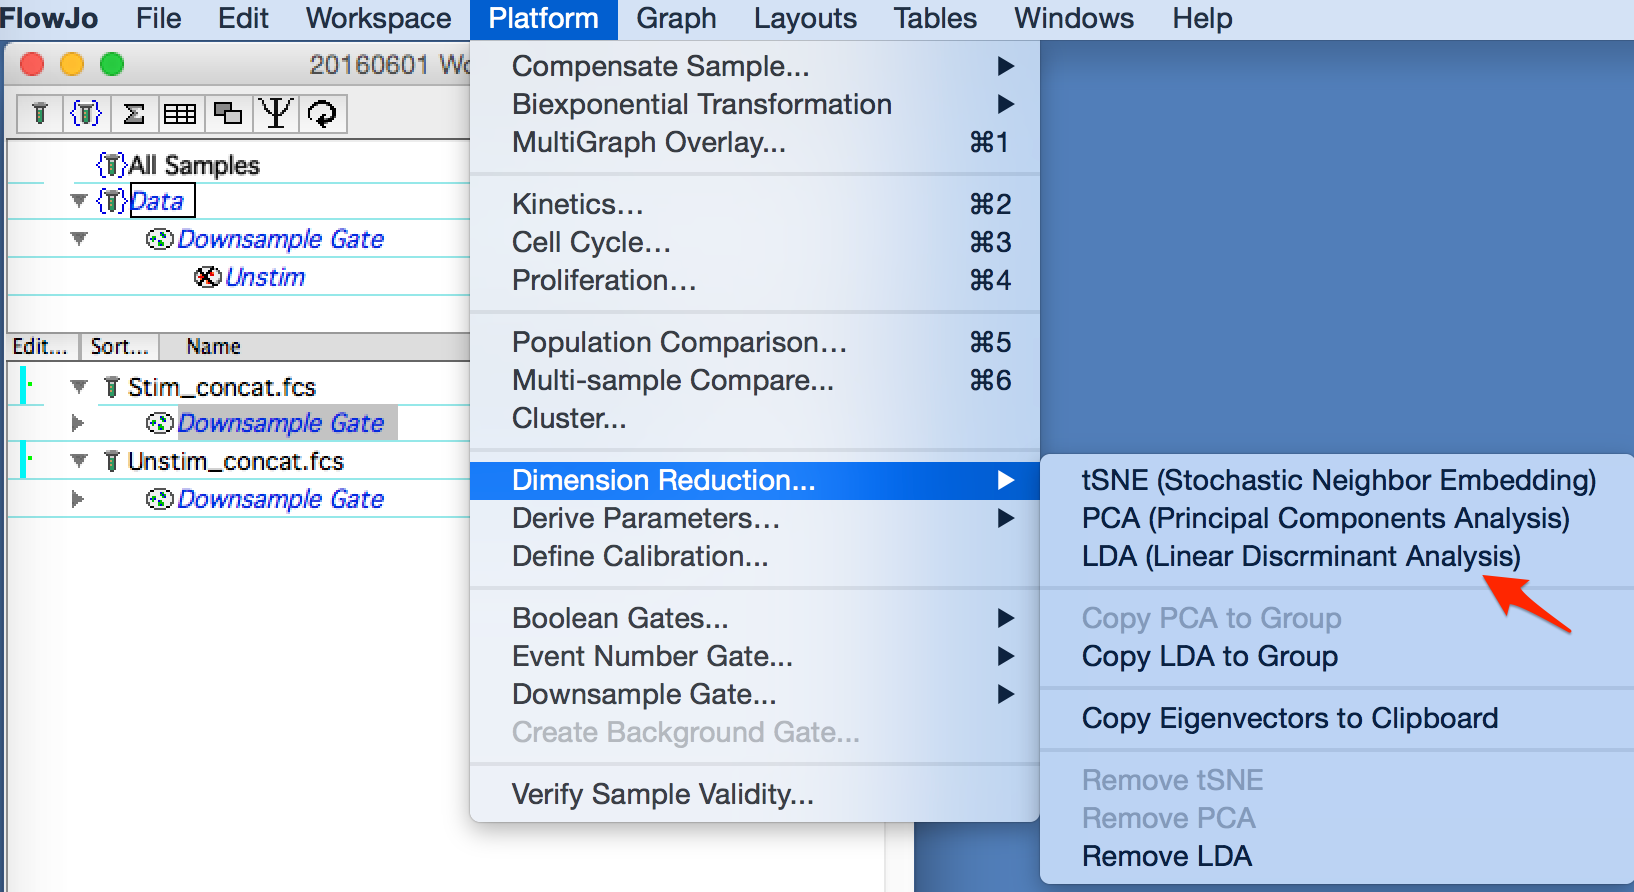Open the File menu
The image size is (1634, 892).
click(158, 18)
